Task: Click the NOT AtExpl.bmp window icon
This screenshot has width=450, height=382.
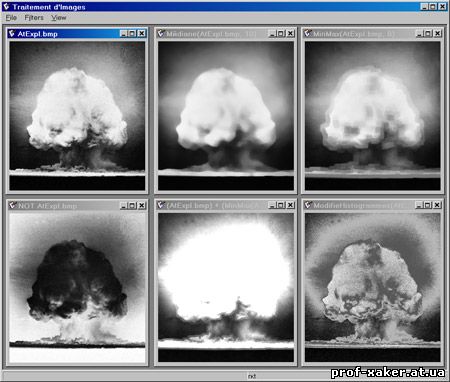Action: point(13,205)
